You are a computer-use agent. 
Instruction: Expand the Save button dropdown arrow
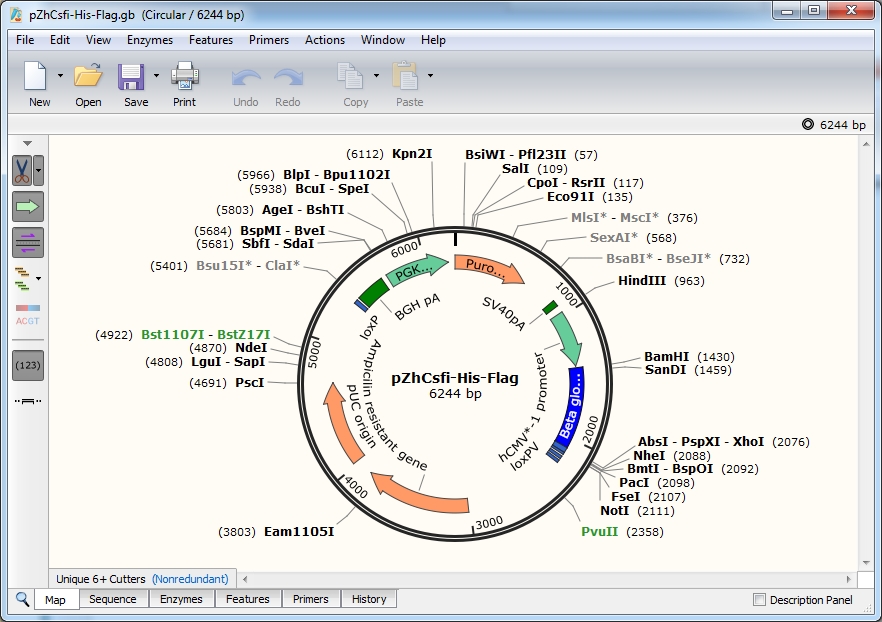coord(156,76)
